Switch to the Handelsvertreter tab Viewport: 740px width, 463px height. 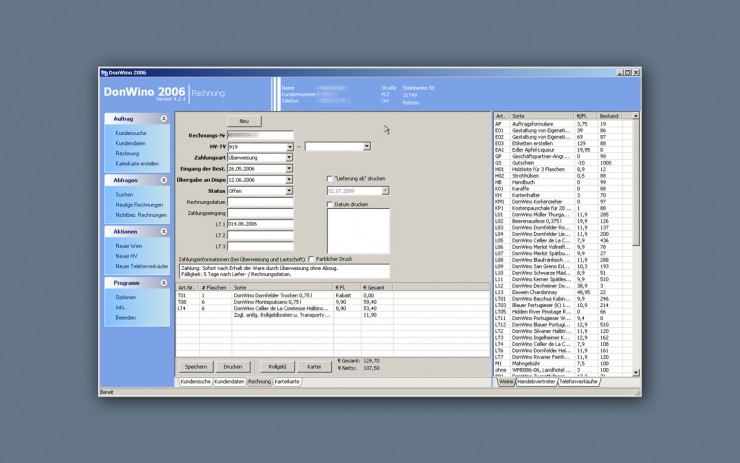click(536, 382)
